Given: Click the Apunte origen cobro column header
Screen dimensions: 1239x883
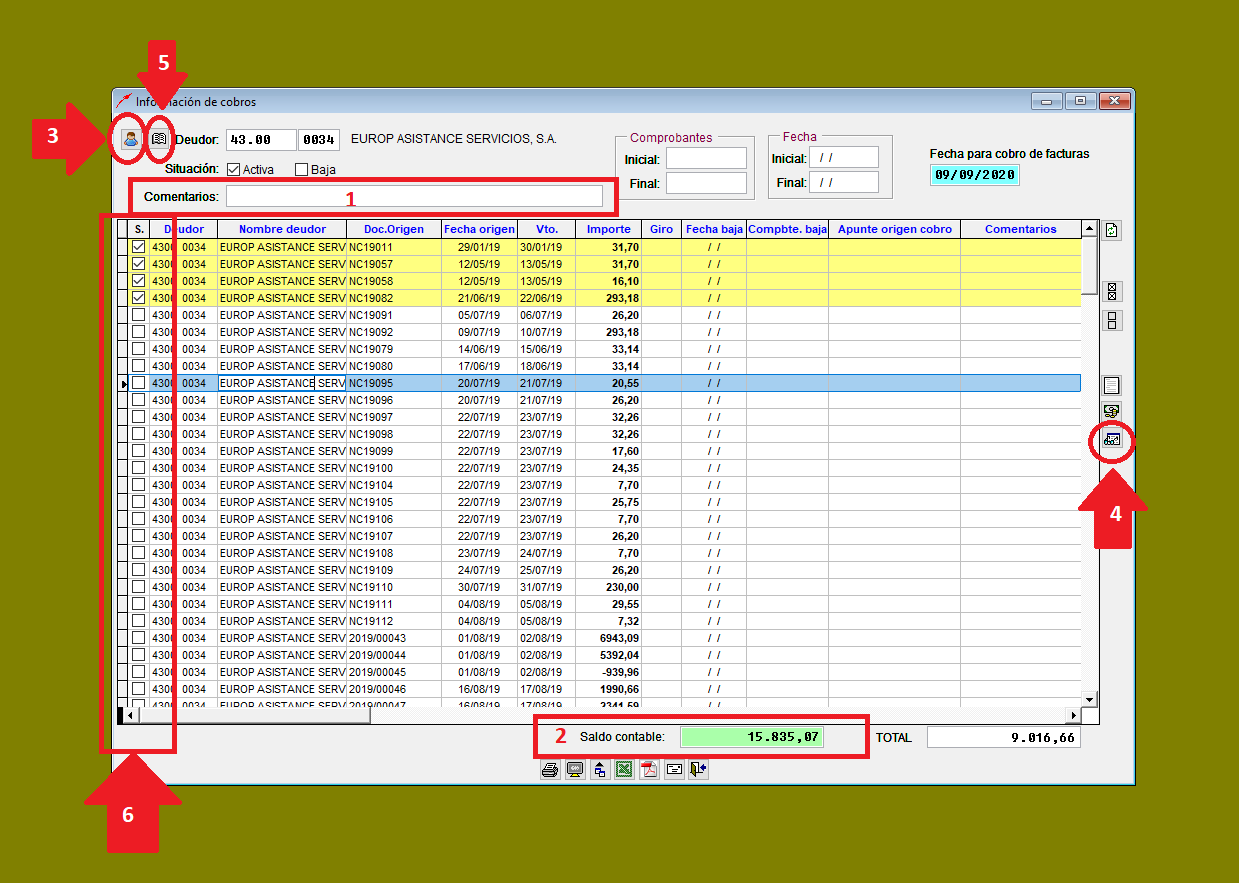Looking at the screenshot, I should 894,230.
